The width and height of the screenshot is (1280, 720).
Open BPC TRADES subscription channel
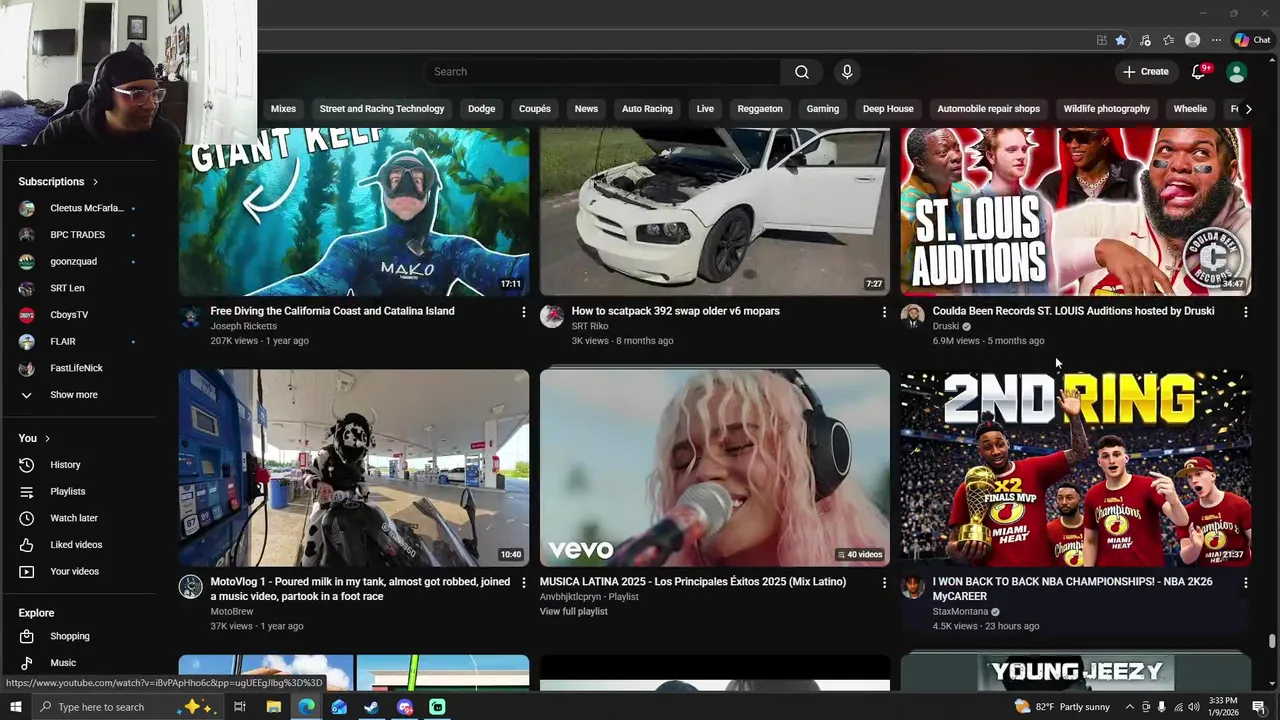pyautogui.click(x=78, y=235)
